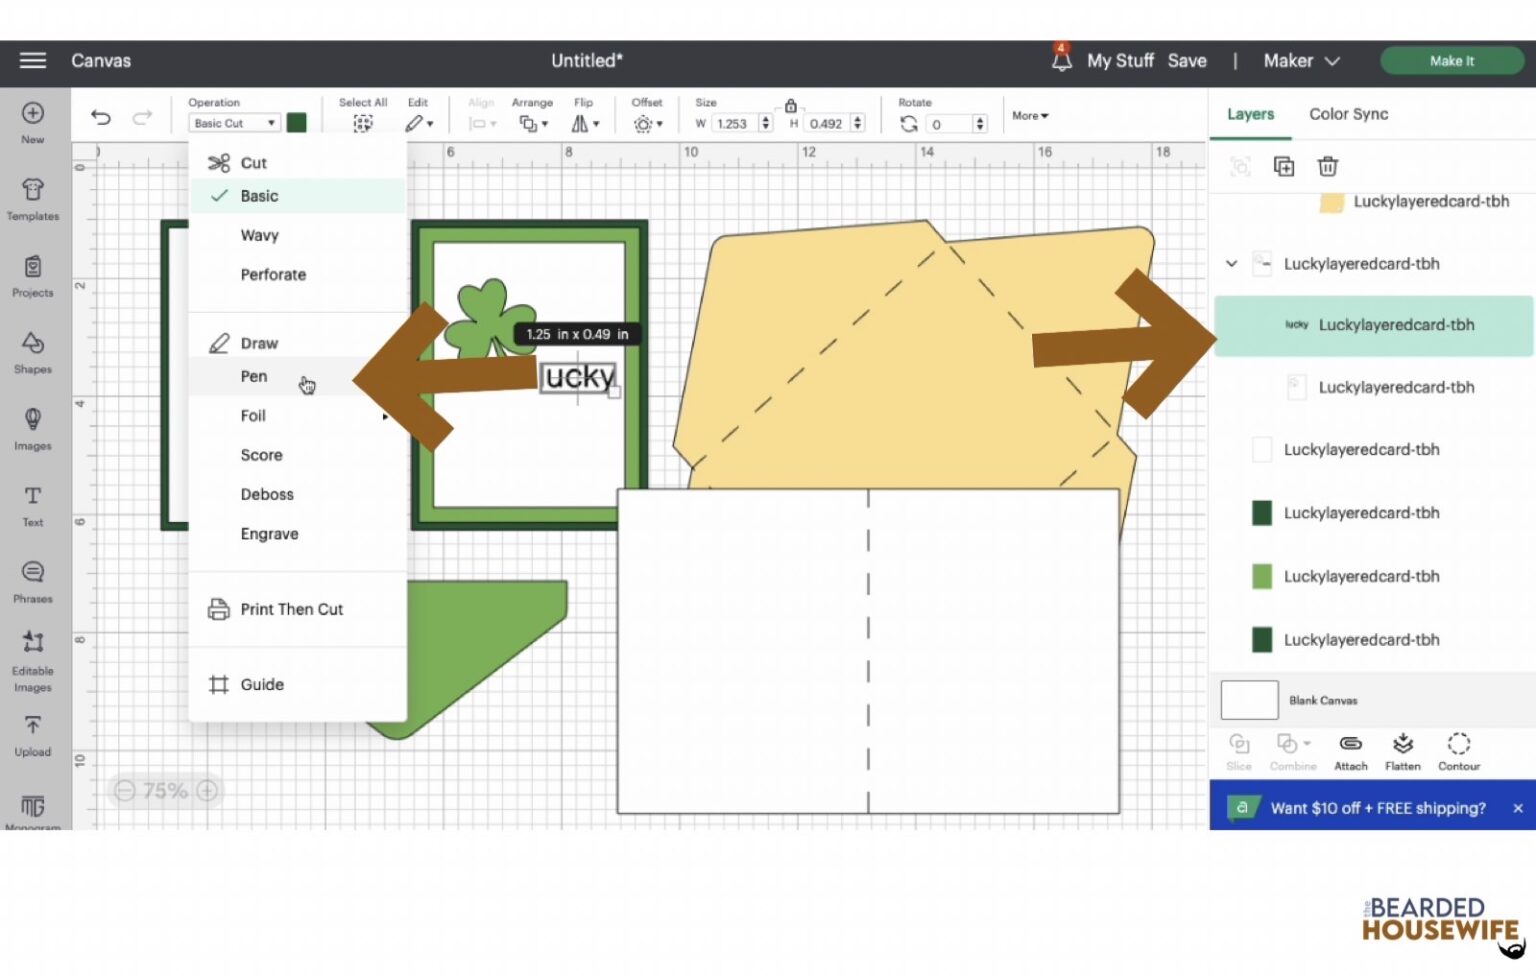Click the Text tool icon
The width and height of the screenshot is (1536, 976).
pos(33,504)
